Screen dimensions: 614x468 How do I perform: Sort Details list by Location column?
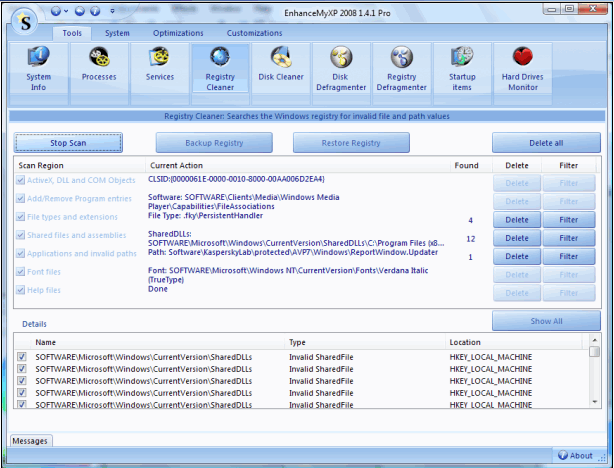tap(514, 342)
